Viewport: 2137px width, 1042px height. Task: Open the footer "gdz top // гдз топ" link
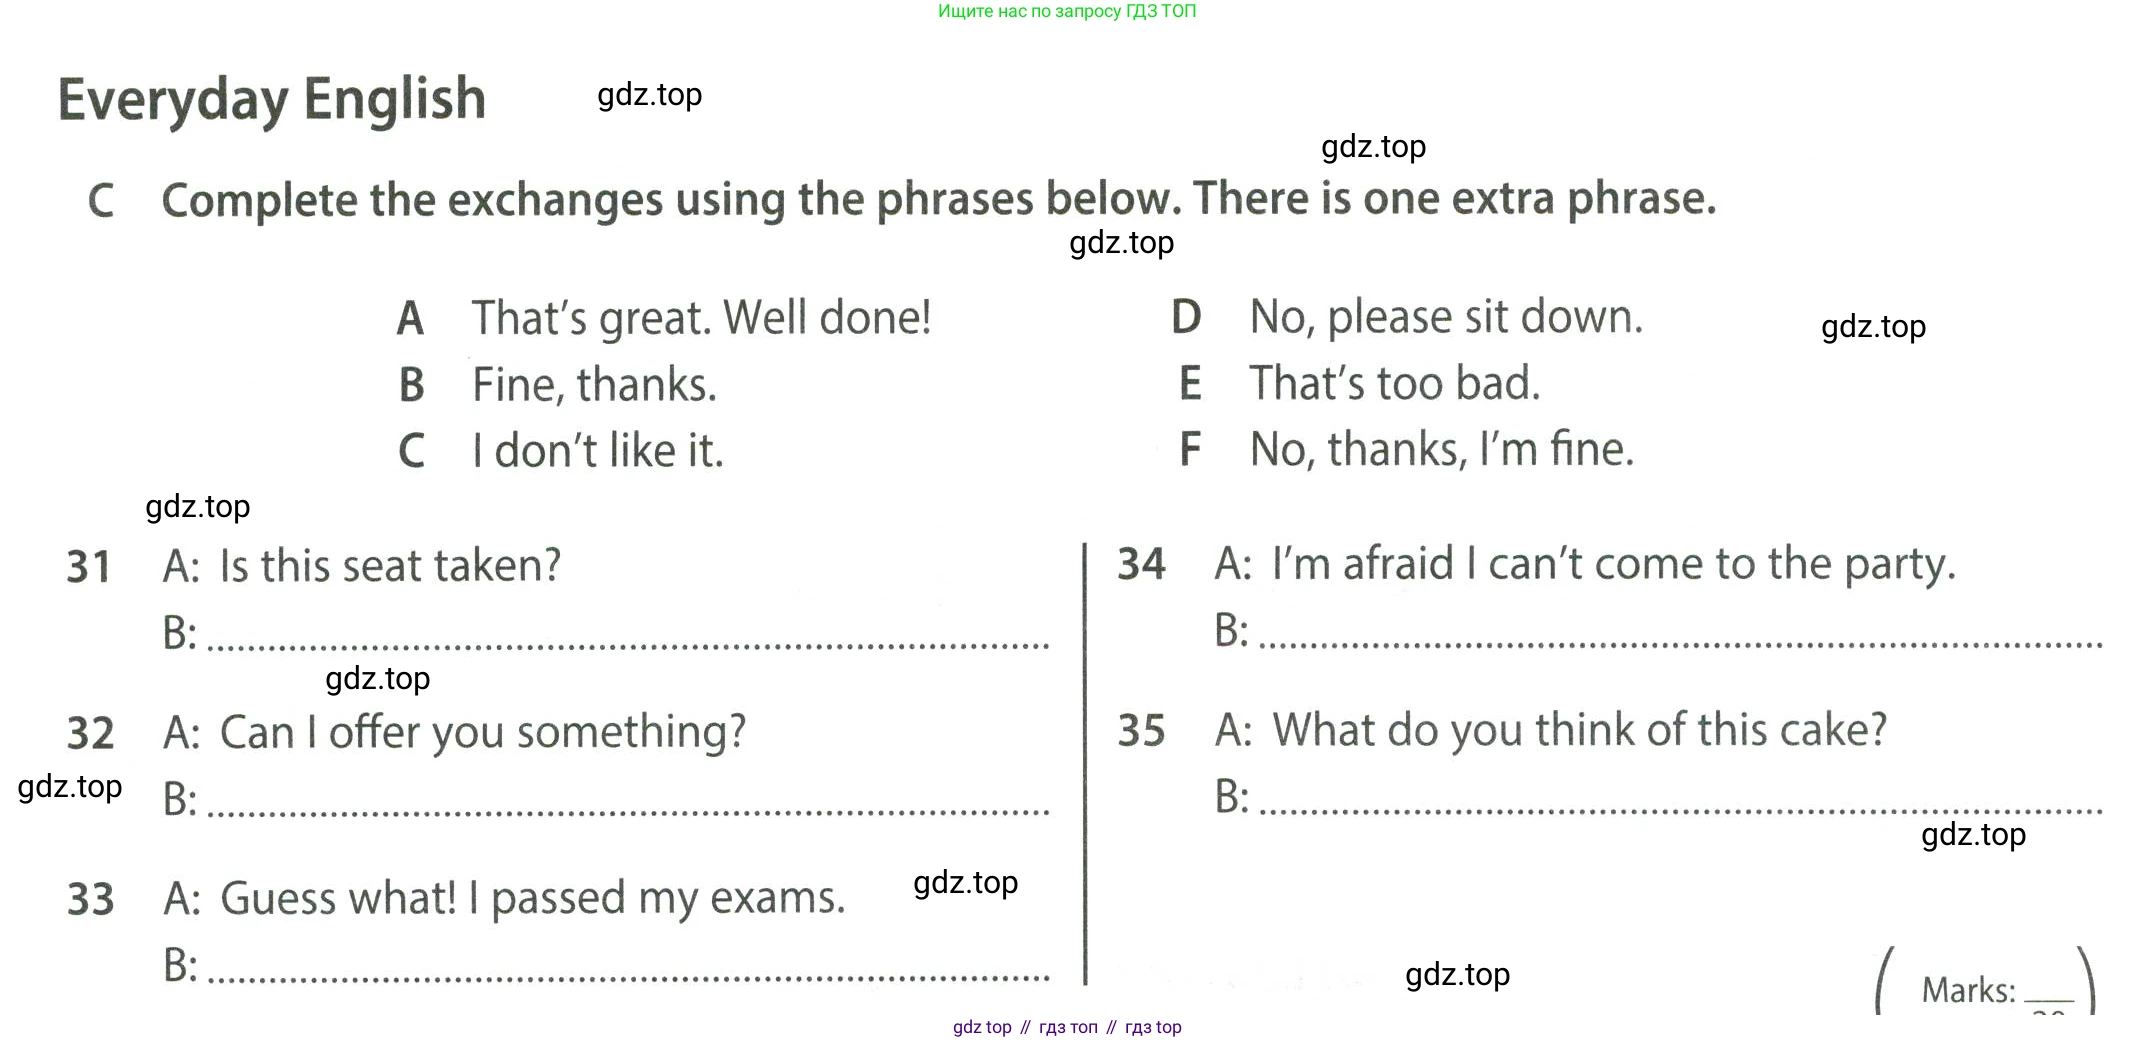pyautogui.click(x=1067, y=1027)
